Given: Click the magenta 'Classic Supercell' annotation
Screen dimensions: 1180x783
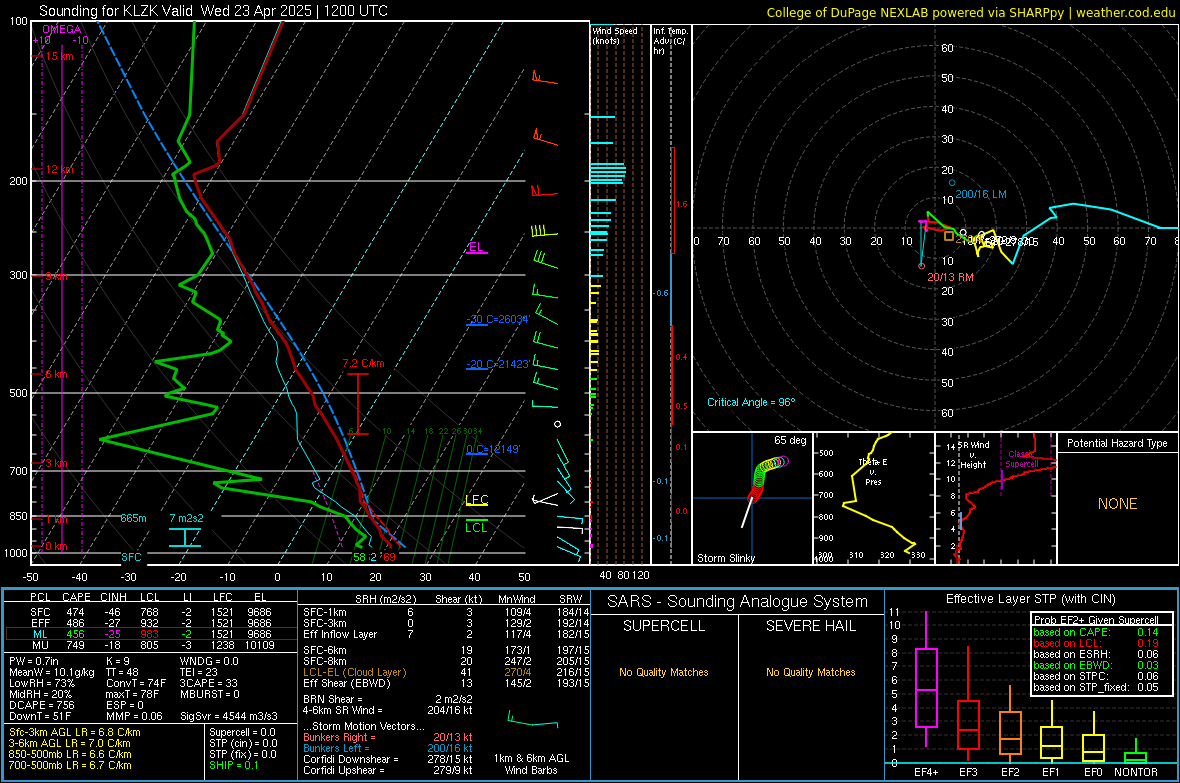Looking at the screenshot, I should [x=1021, y=459].
